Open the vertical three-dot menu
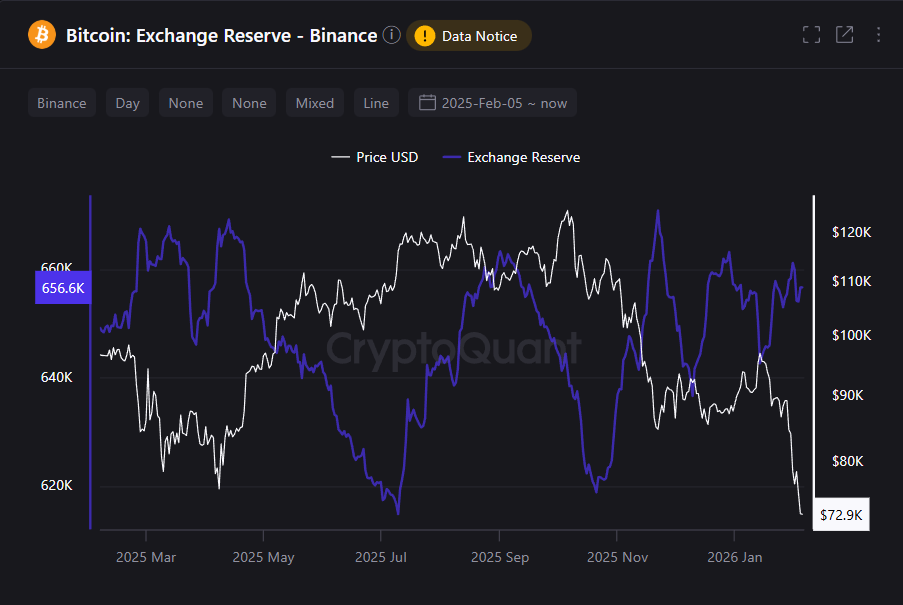The width and height of the screenshot is (903, 605). coord(877,33)
